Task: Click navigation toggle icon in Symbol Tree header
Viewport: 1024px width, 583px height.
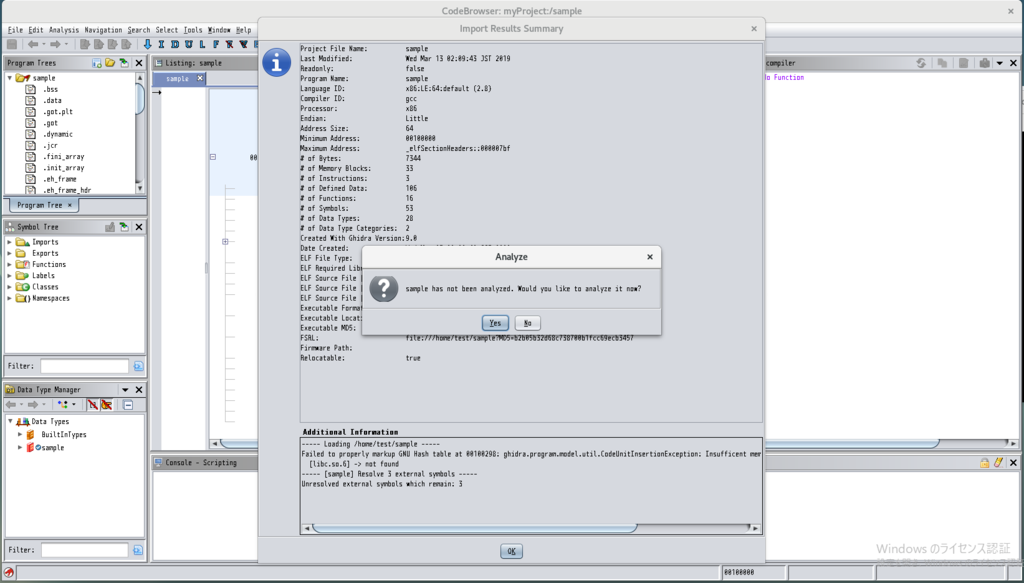Action: tap(123, 227)
